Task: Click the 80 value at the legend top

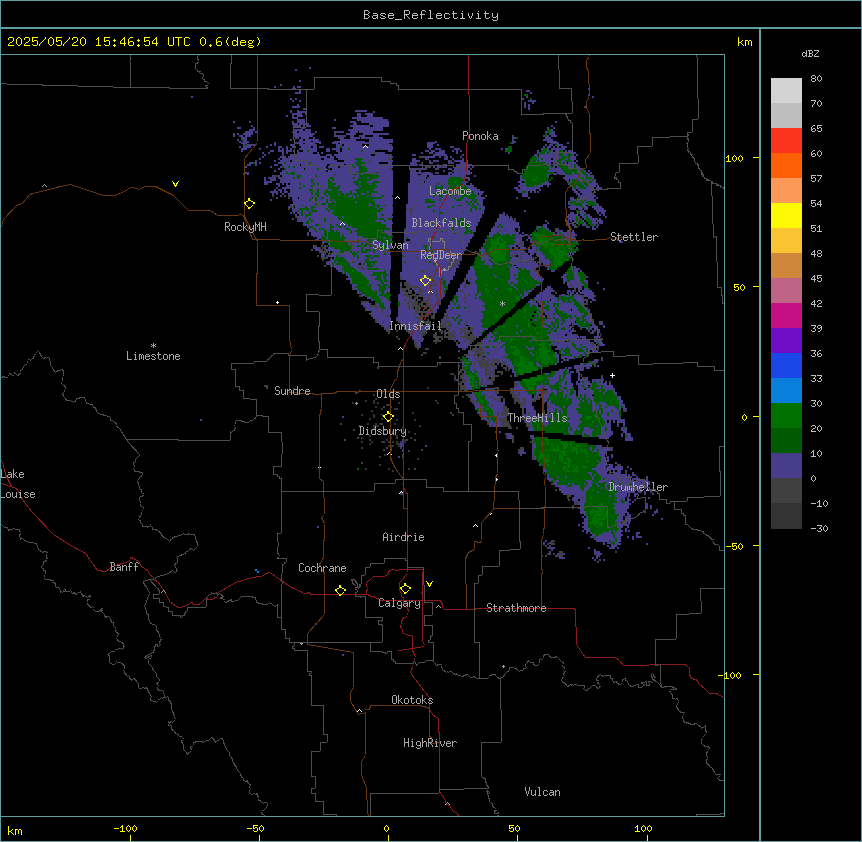Action: coord(816,79)
